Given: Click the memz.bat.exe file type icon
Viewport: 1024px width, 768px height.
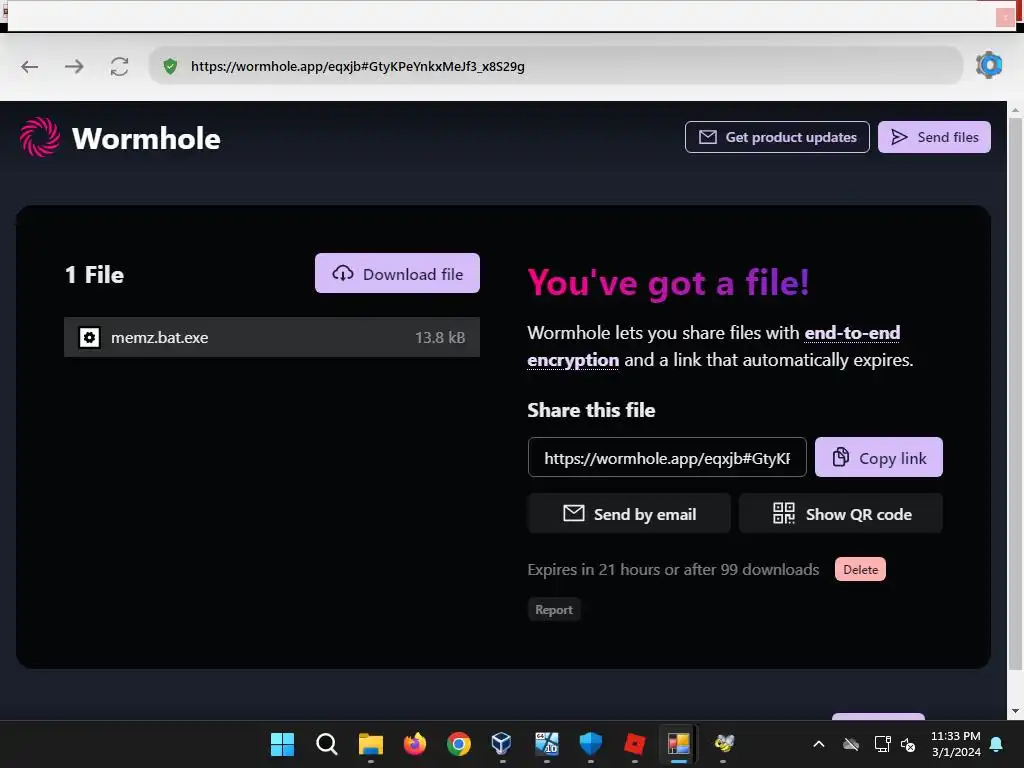Looking at the screenshot, I should point(89,337).
